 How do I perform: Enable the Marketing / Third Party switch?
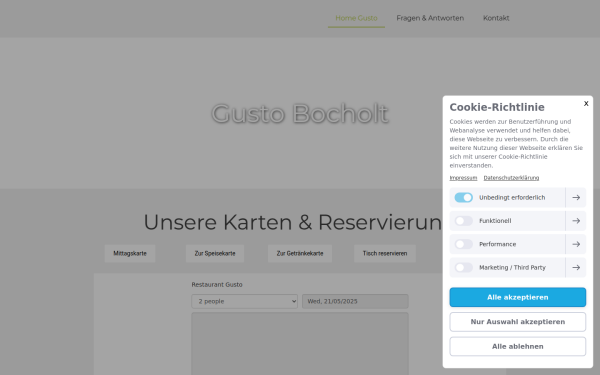click(x=463, y=267)
